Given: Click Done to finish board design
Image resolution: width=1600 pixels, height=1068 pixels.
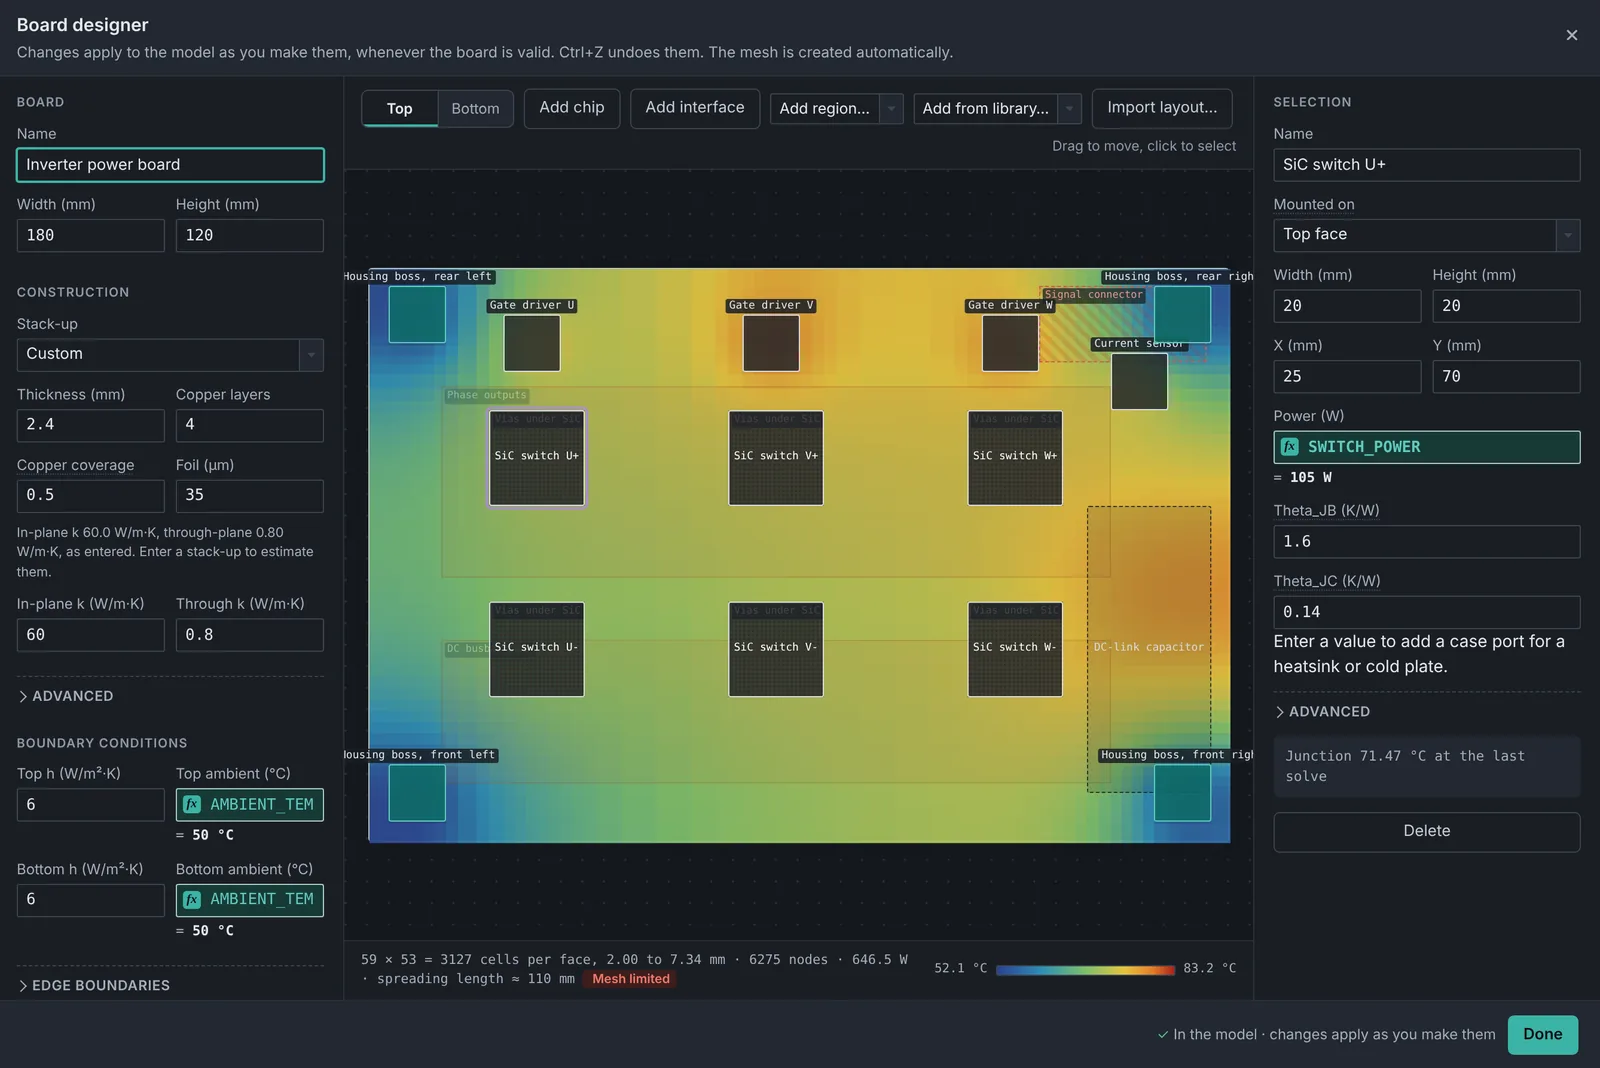Looking at the screenshot, I should point(1543,1035).
